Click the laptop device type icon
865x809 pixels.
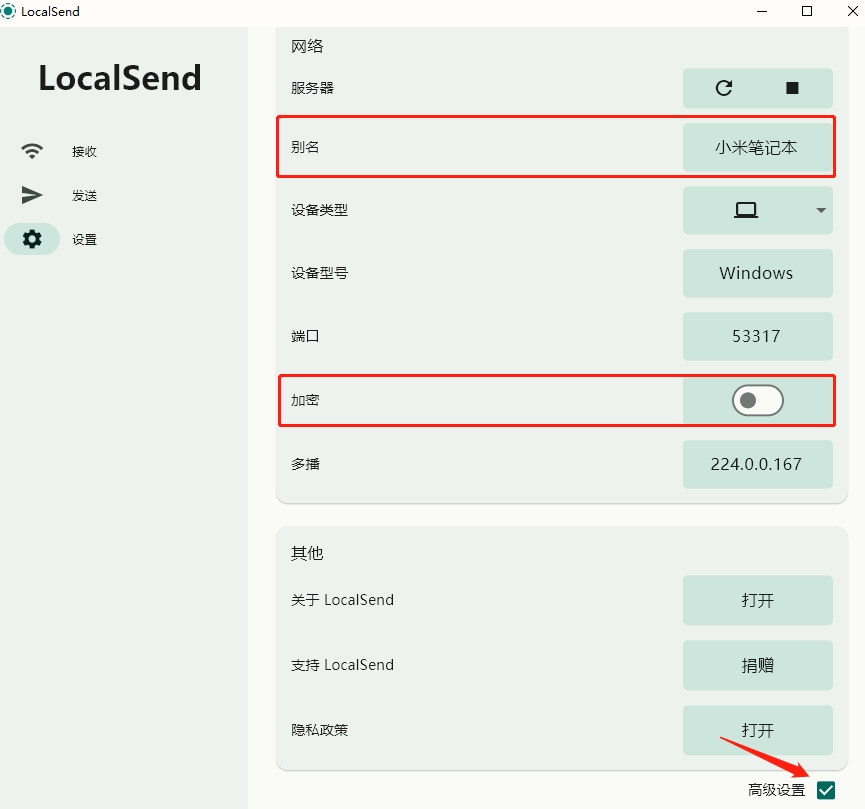[x=746, y=210]
